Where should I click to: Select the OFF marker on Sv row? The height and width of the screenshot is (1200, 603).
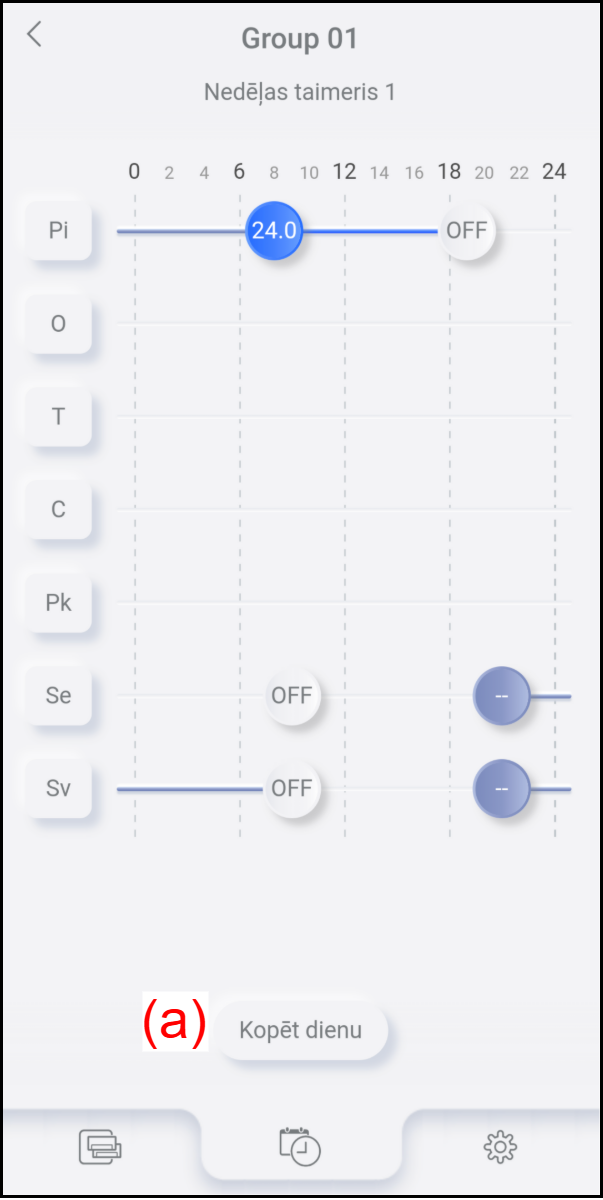coord(292,788)
